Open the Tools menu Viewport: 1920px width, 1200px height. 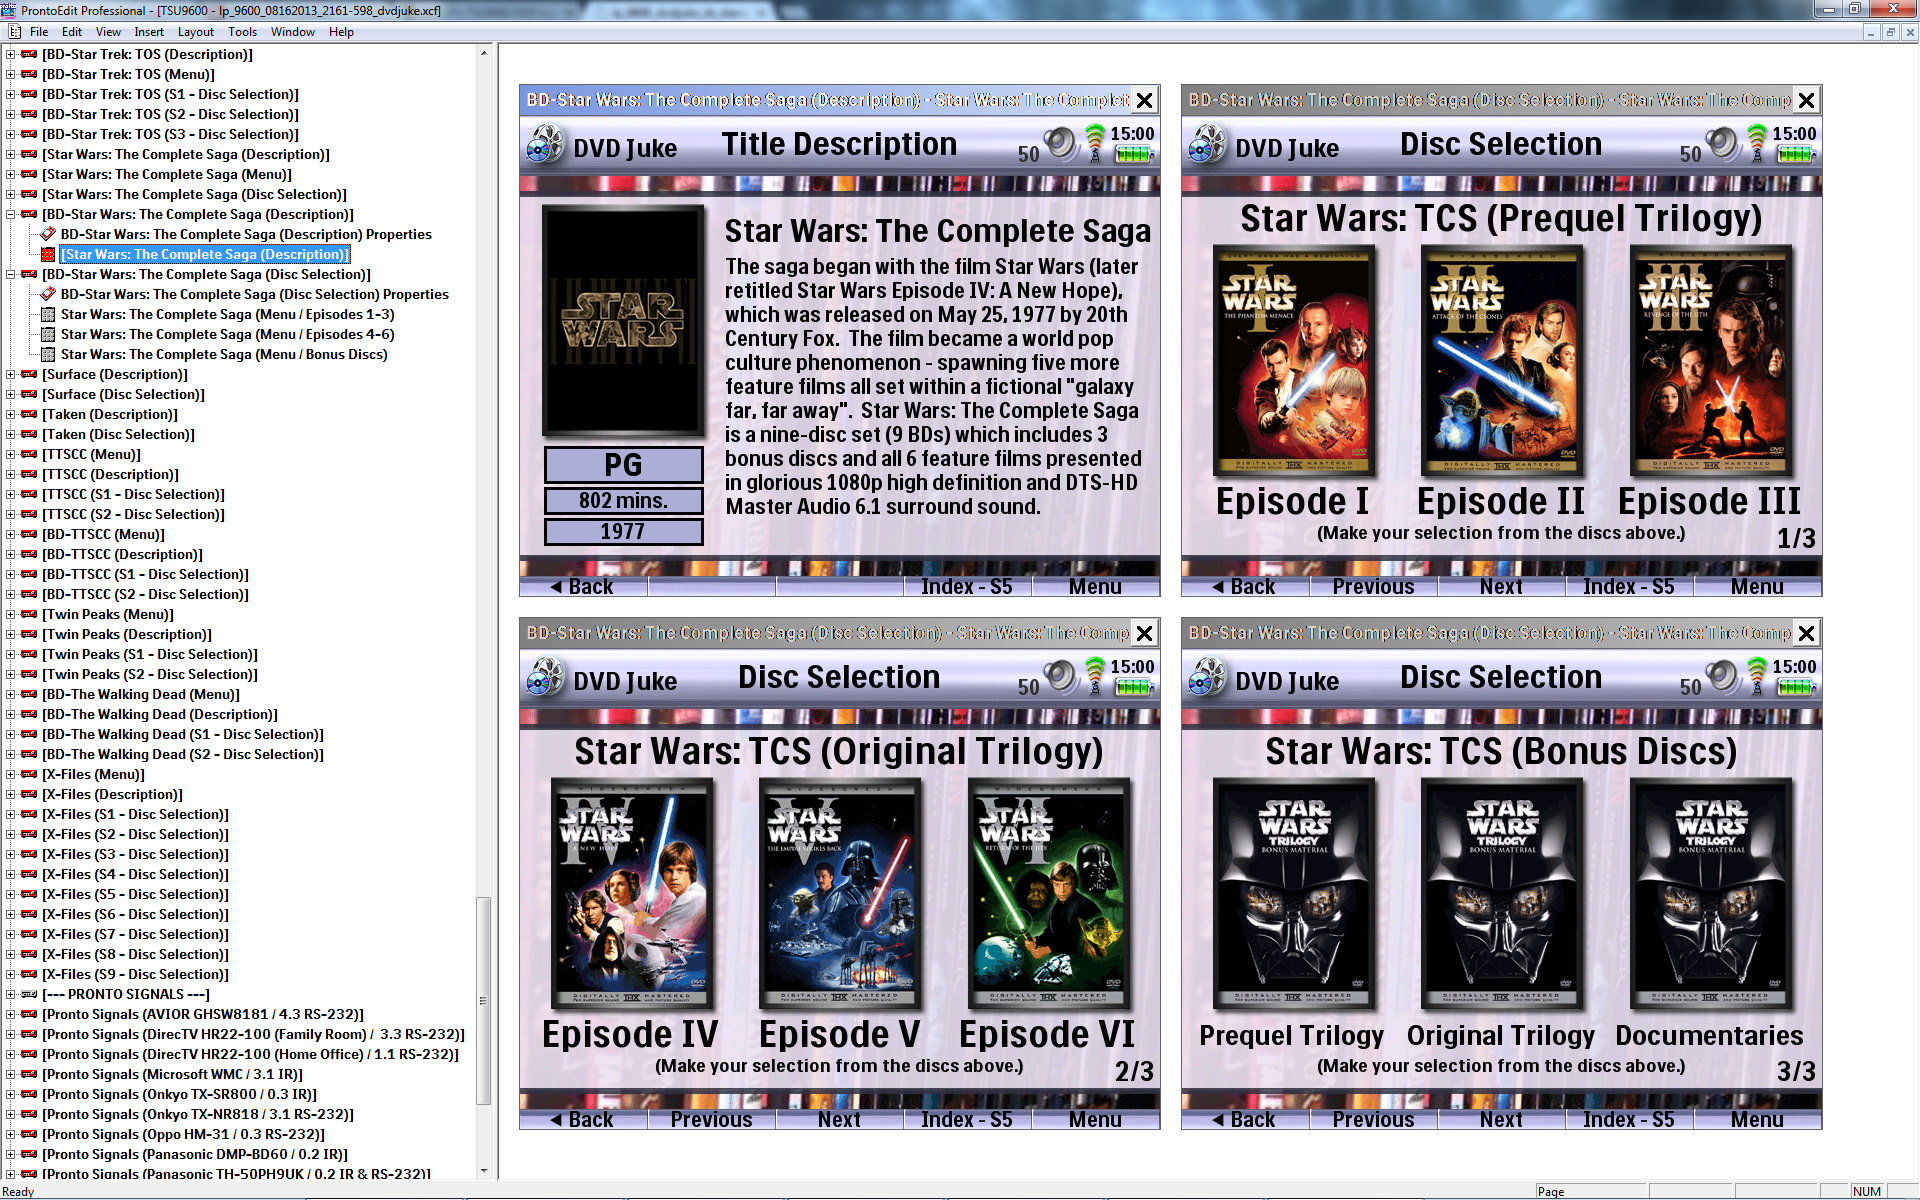[242, 32]
